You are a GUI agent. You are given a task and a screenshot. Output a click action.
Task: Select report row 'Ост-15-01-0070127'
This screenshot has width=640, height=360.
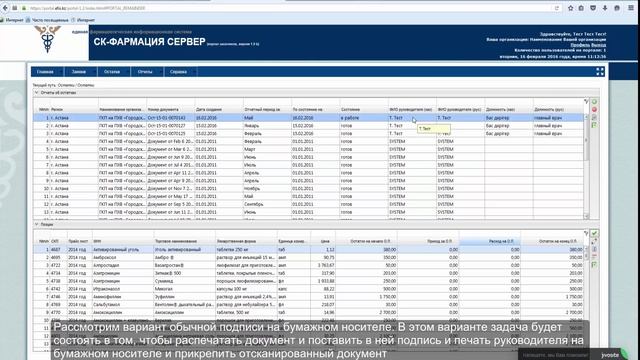[x=309, y=126]
